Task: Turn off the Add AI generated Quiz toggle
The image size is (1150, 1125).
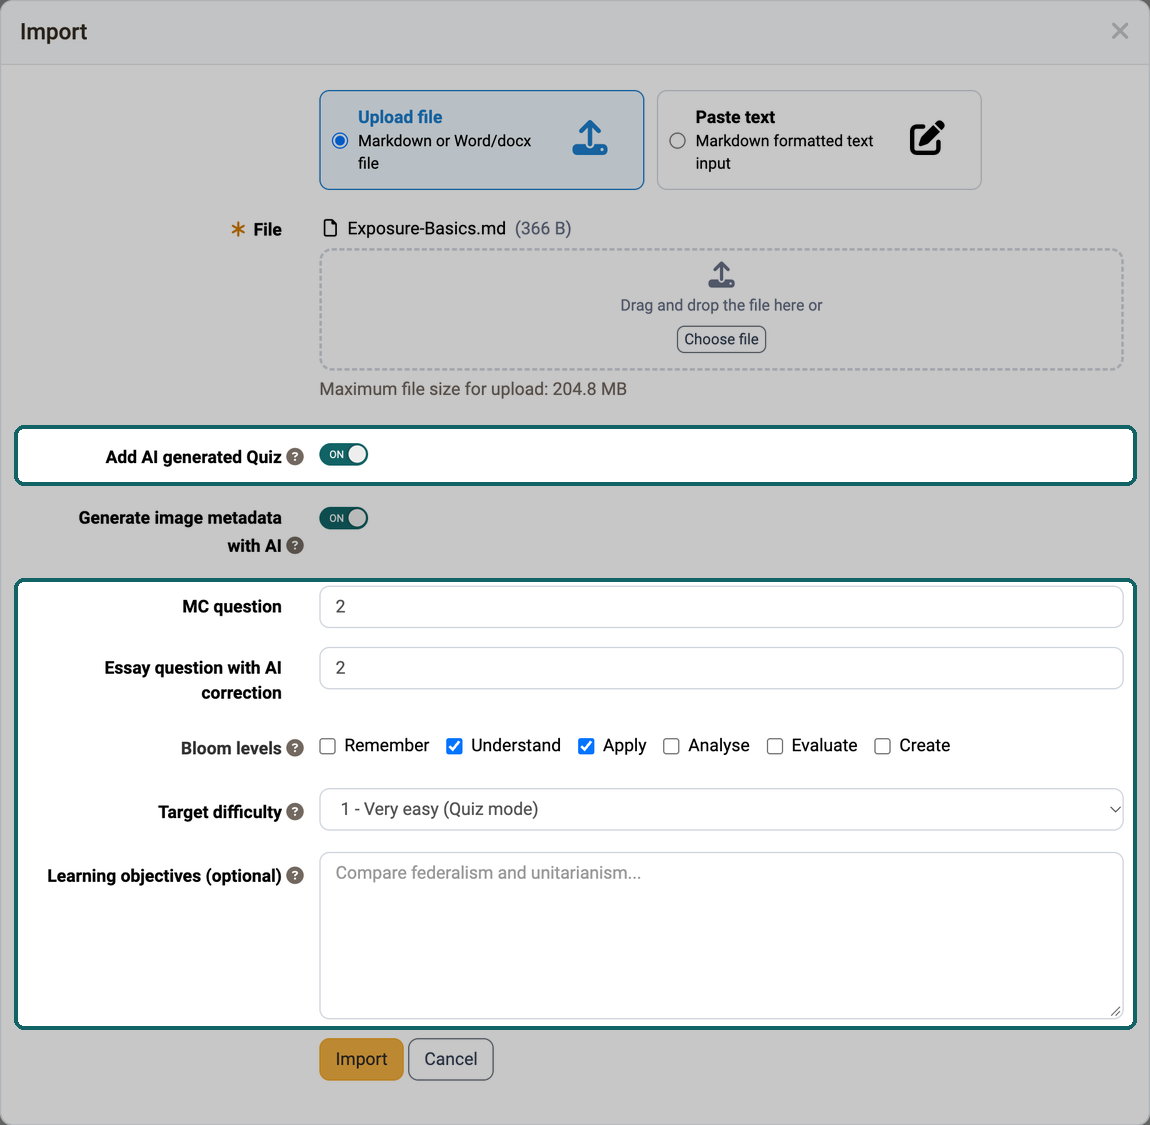Action: pos(343,455)
